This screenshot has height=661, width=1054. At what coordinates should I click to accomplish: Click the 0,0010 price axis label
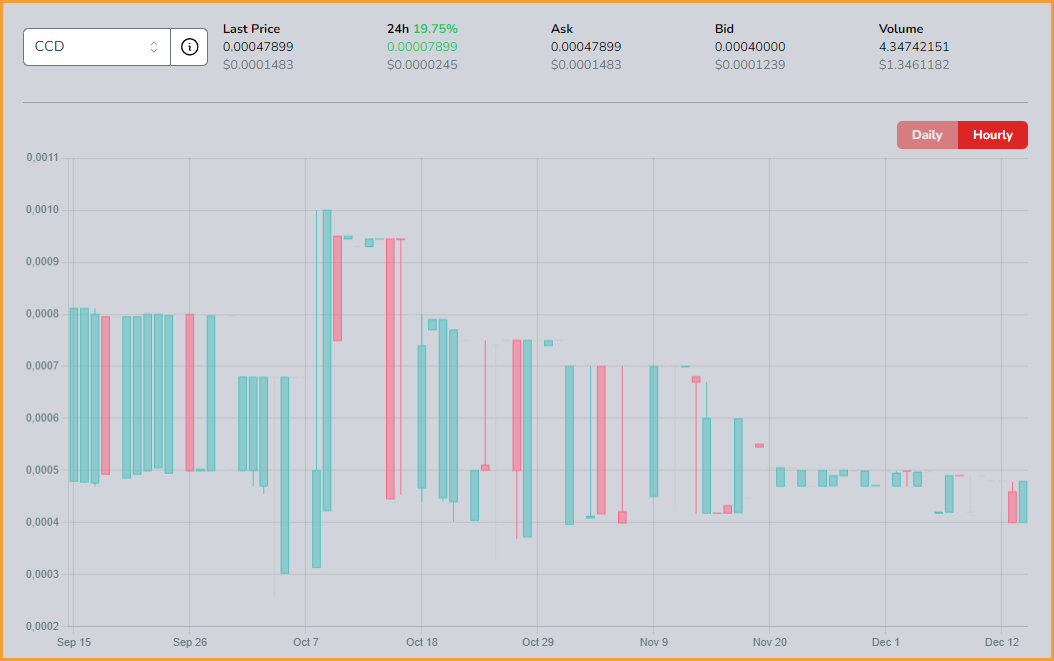42,210
